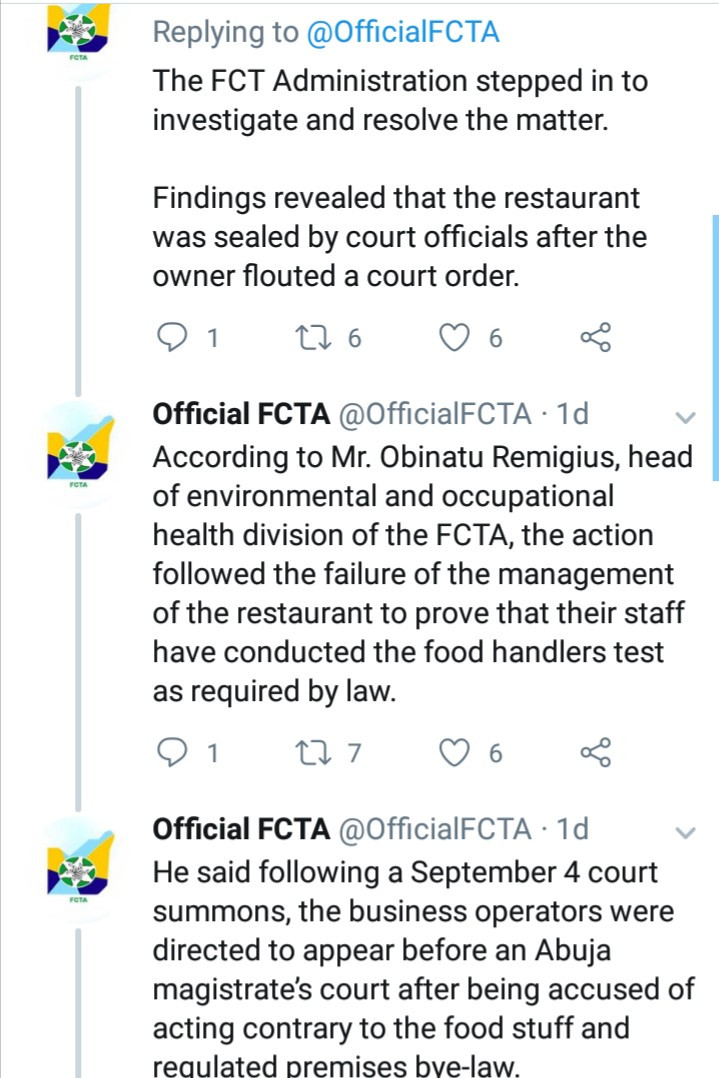
Task: Open the dropdown arrow on the third tweet
Action: click(x=686, y=835)
